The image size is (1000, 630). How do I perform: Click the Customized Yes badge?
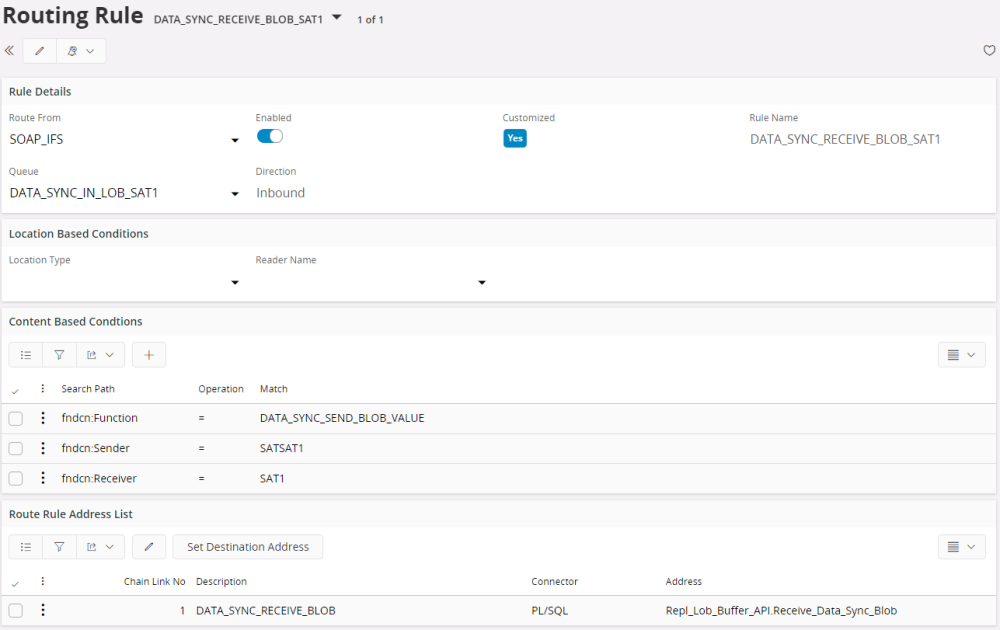[514, 139]
